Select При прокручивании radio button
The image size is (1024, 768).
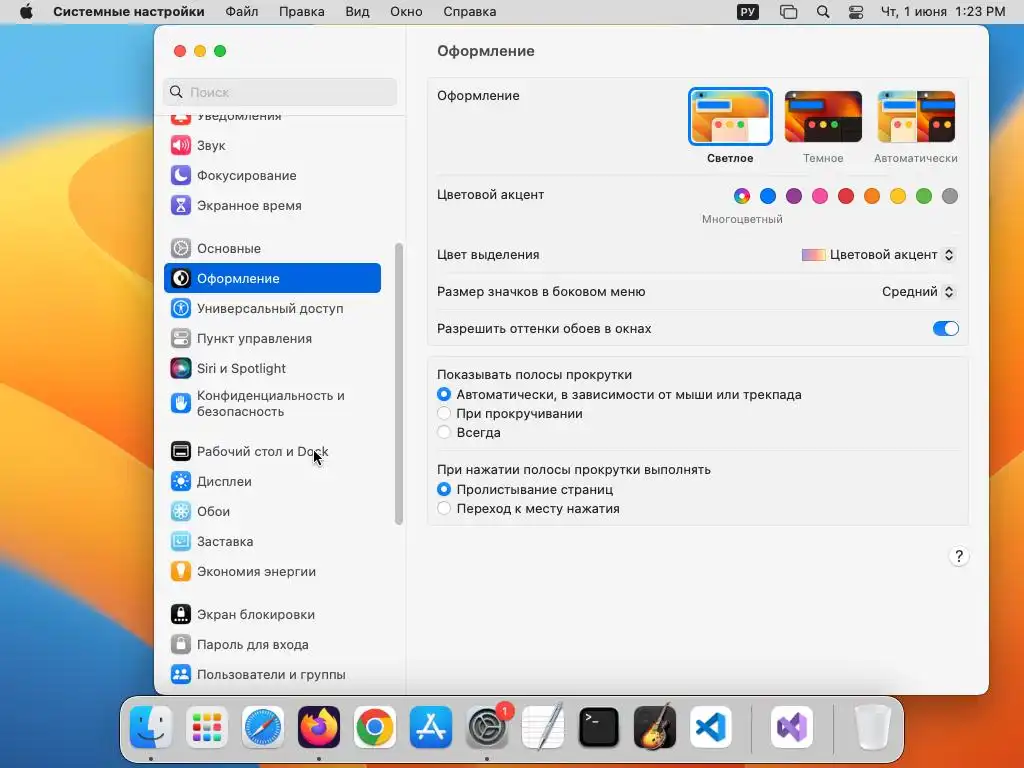[444, 413]
